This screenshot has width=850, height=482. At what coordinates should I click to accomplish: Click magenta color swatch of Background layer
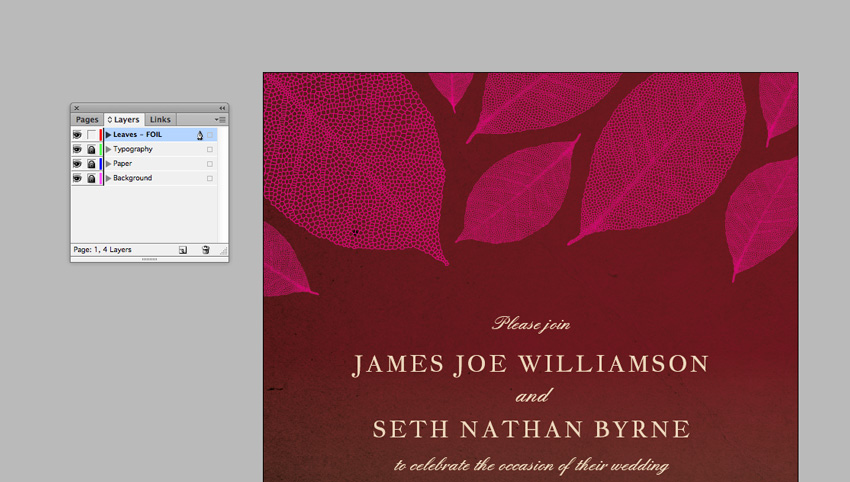[x=101, y=178]
